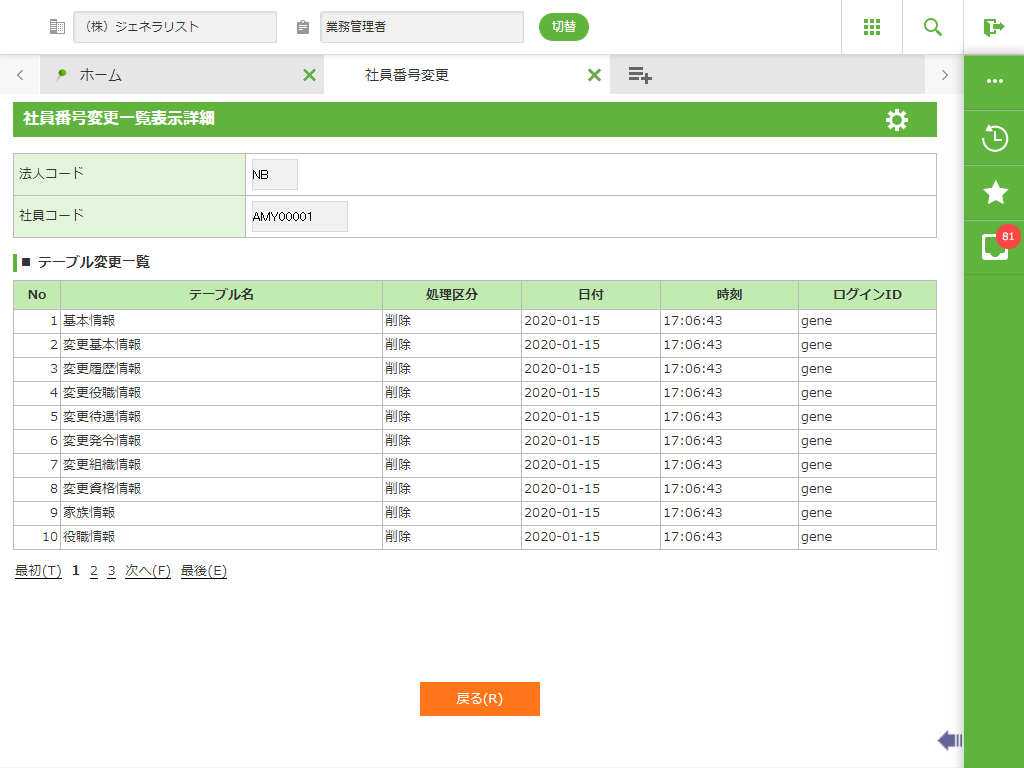Jump to the 最後(E) page link
1024x768 pixels.
(204, 571)
